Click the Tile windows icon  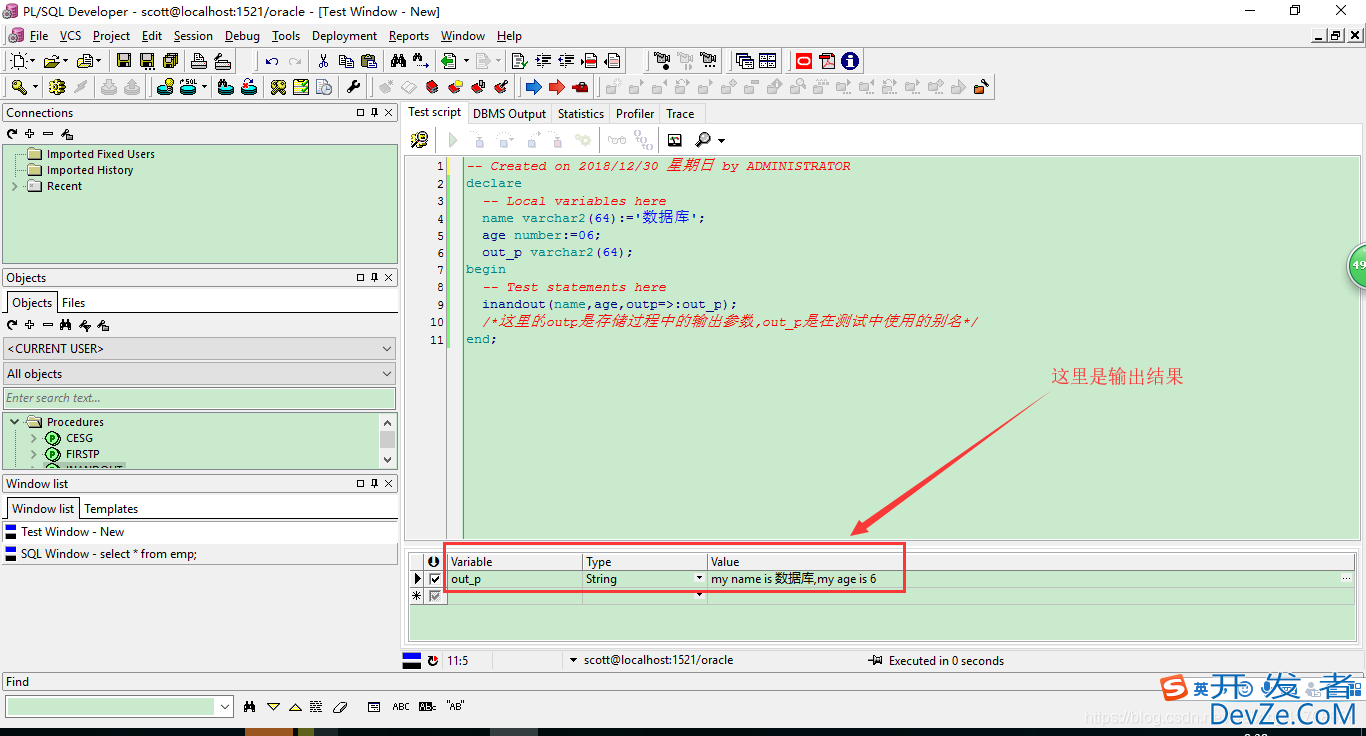pos(768,61)
